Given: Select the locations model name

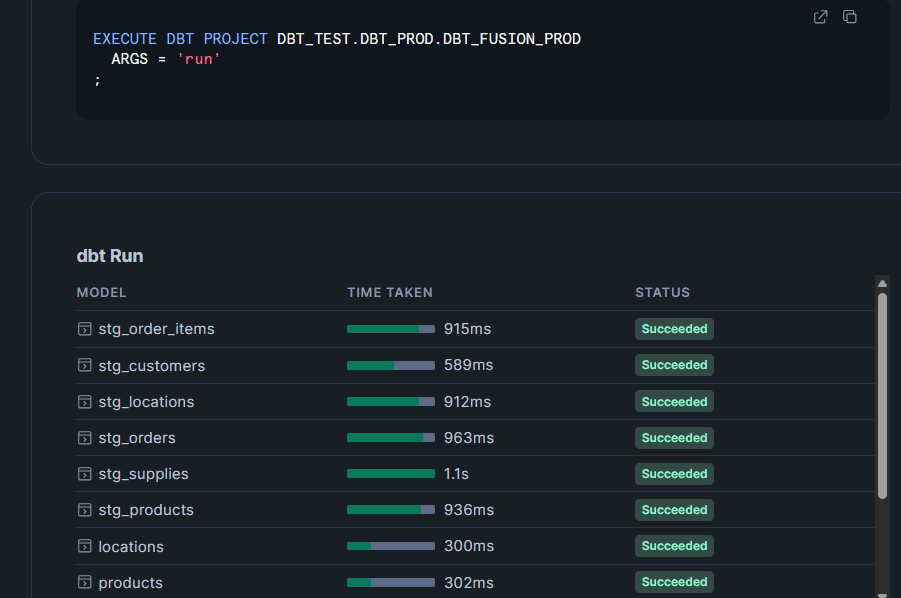Looking at the screenshot, I should pyautogui.click(x=131, y=547).
